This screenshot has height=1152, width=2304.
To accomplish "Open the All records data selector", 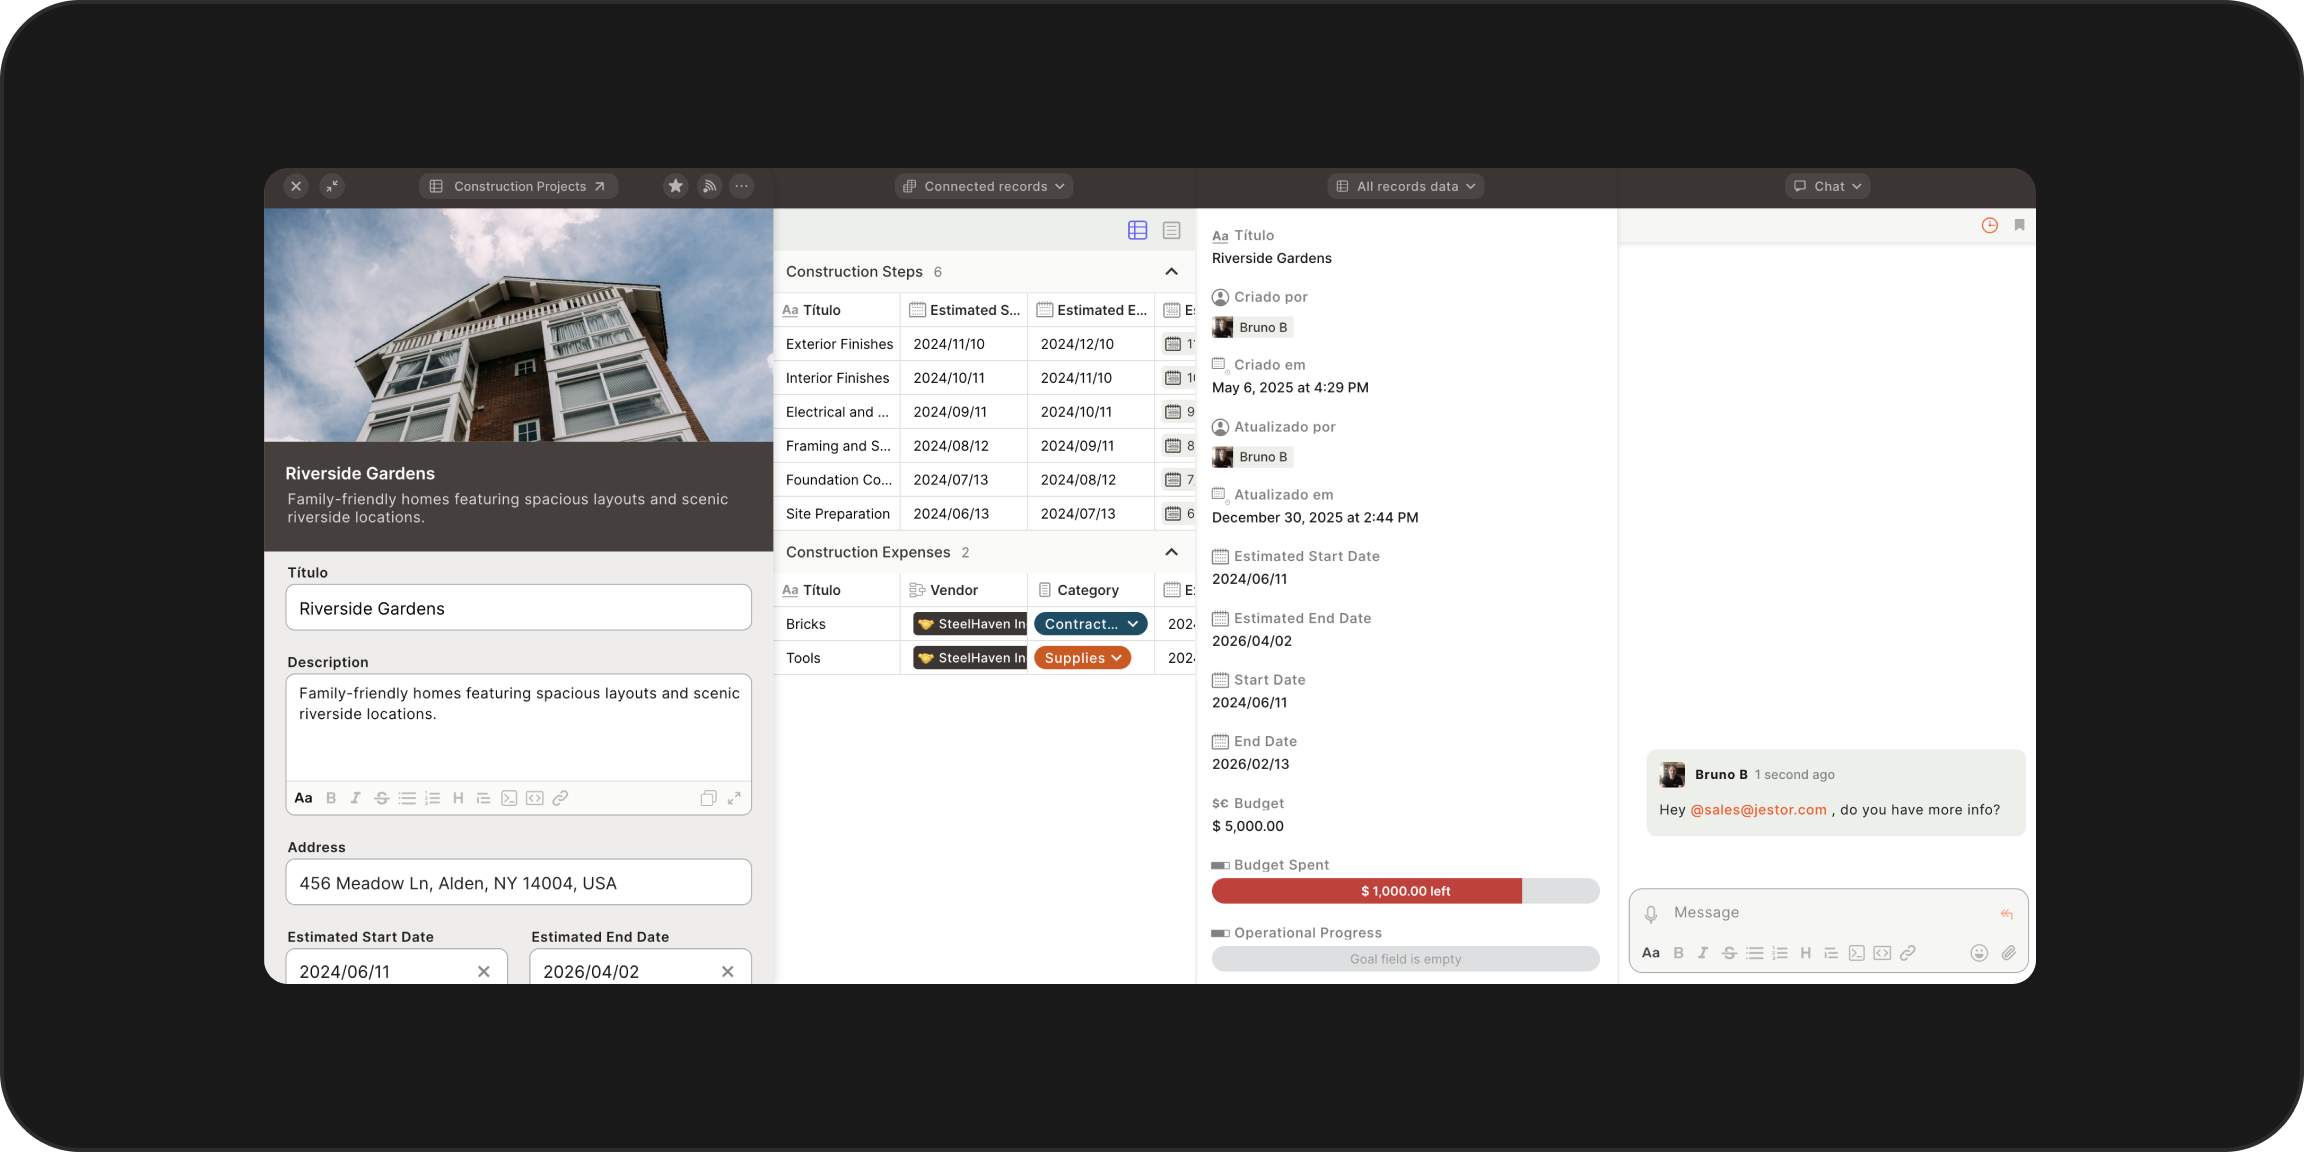I will (x=1405, y=186).
